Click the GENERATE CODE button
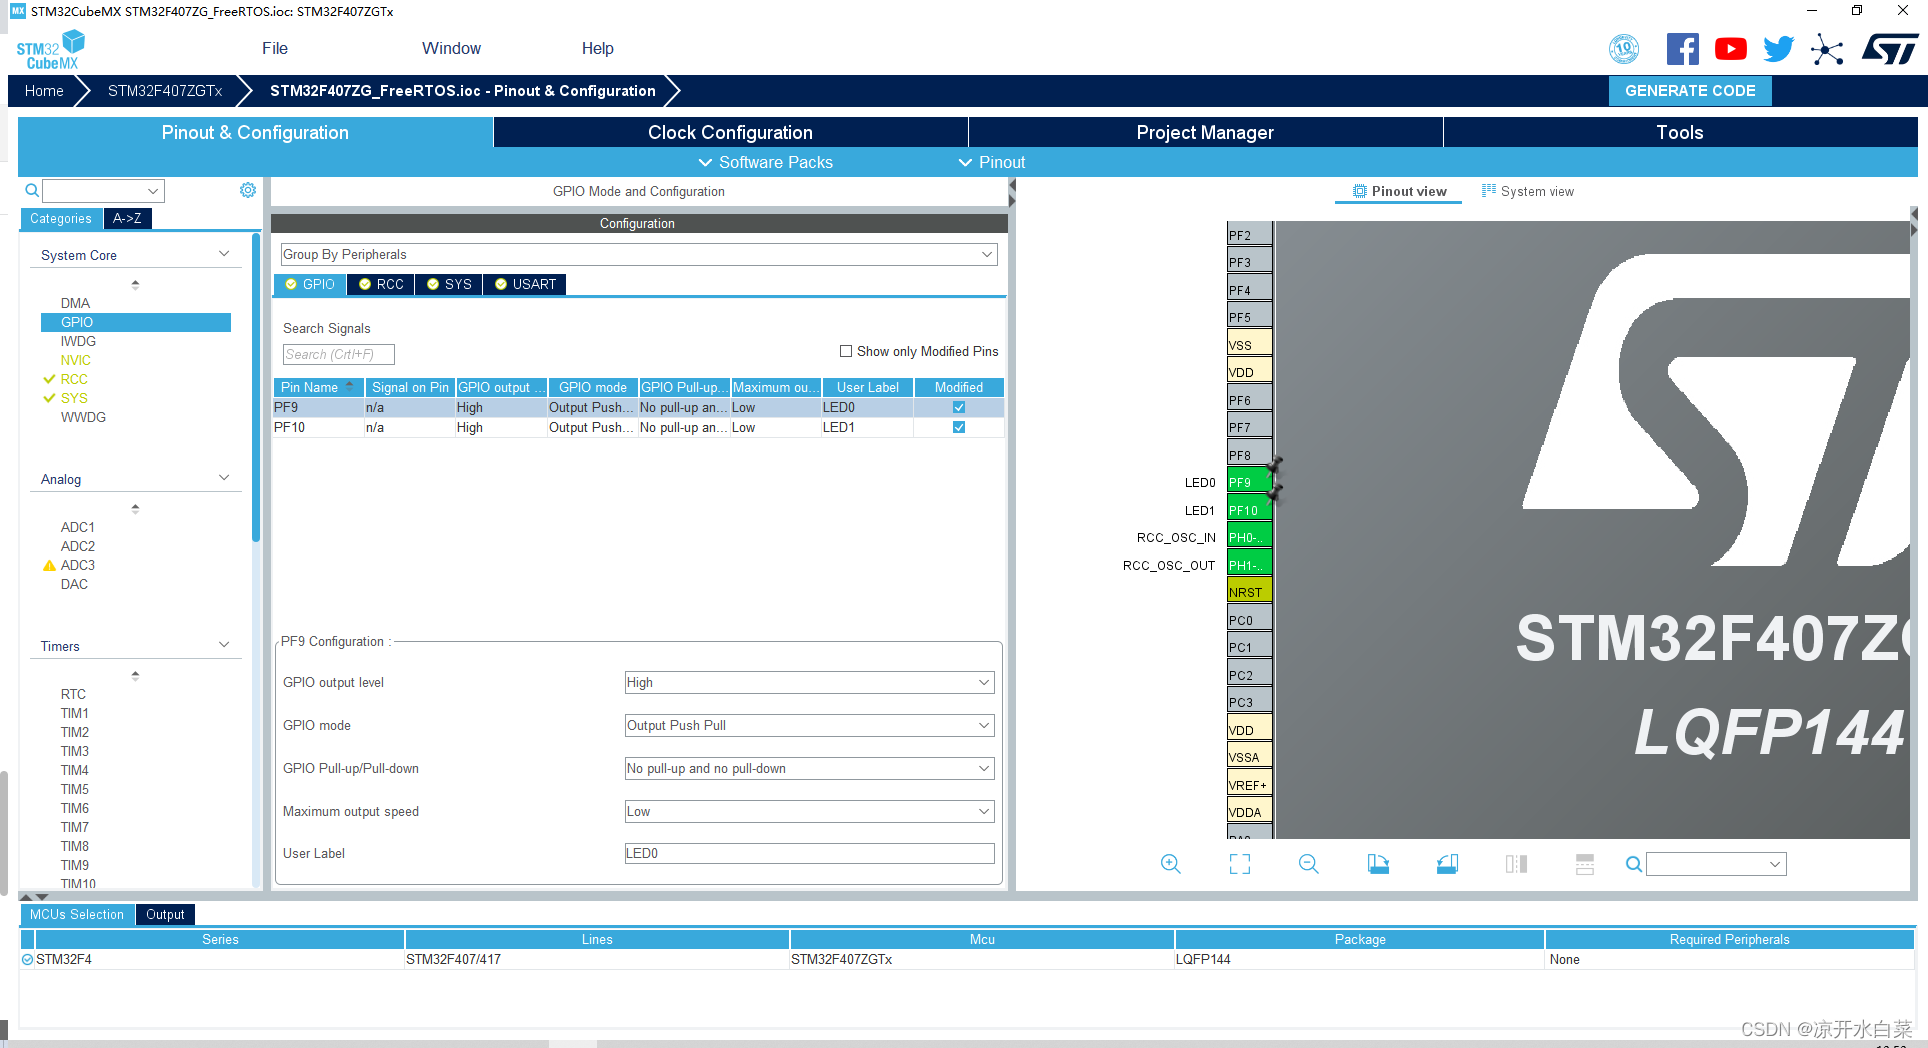The height and width of the screenshot is (1048, 1928). [1690, 90]
